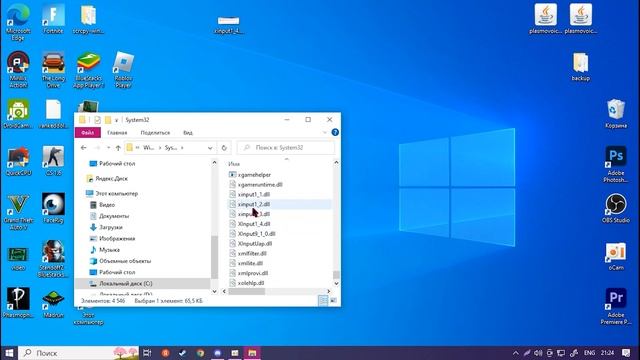Select the Phasmophobia desktop icon
This screenshot has height=360, width=640.
(x=18, y=303)
